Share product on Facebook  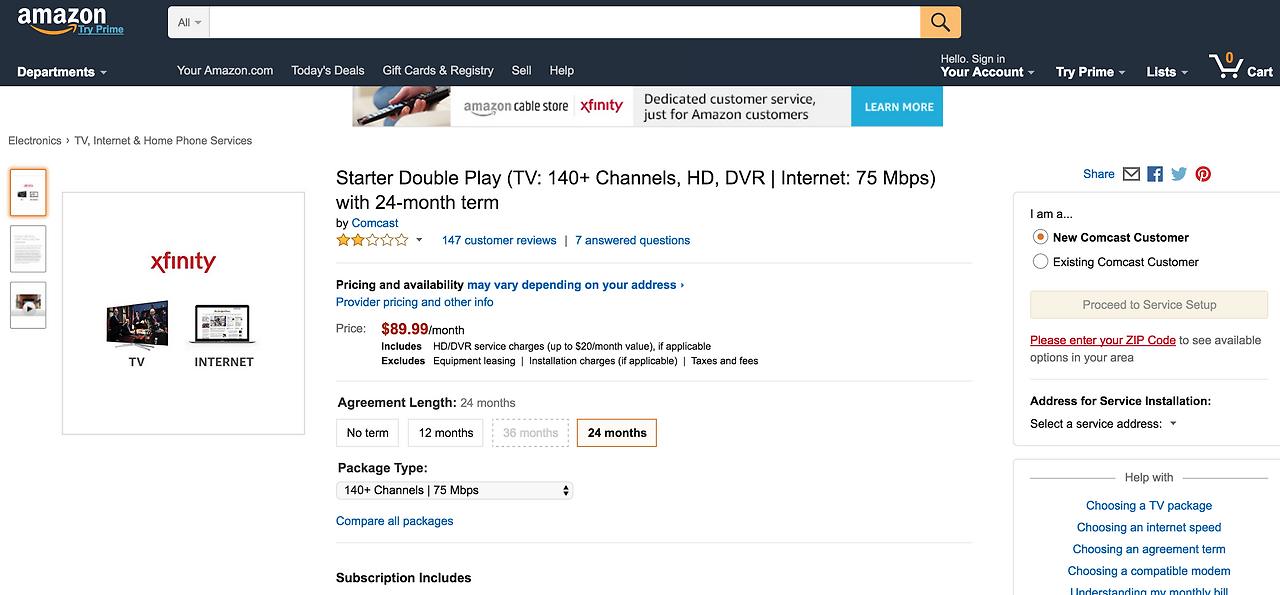point(1155,174)
